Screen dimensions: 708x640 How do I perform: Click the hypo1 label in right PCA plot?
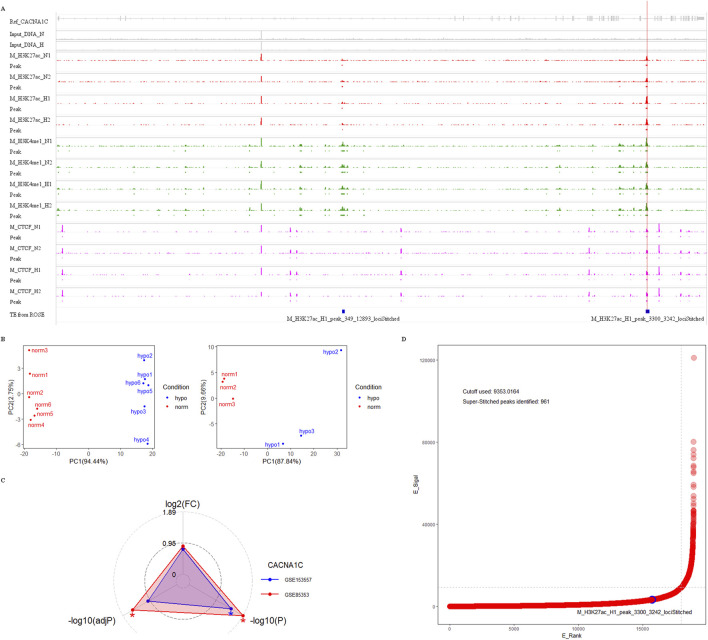272,445
